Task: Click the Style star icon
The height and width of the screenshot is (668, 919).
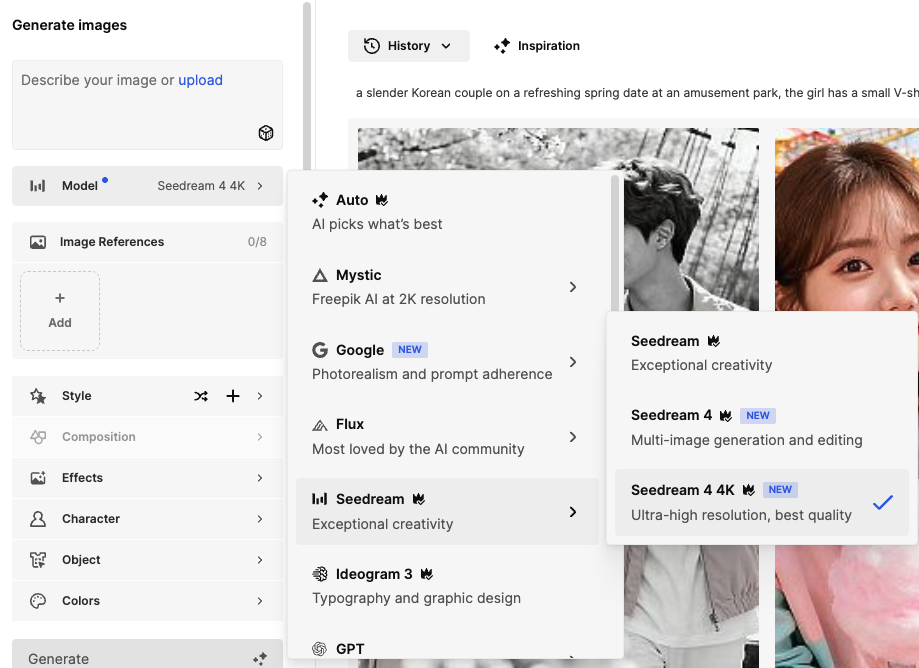Action: (x=38, y=396)
